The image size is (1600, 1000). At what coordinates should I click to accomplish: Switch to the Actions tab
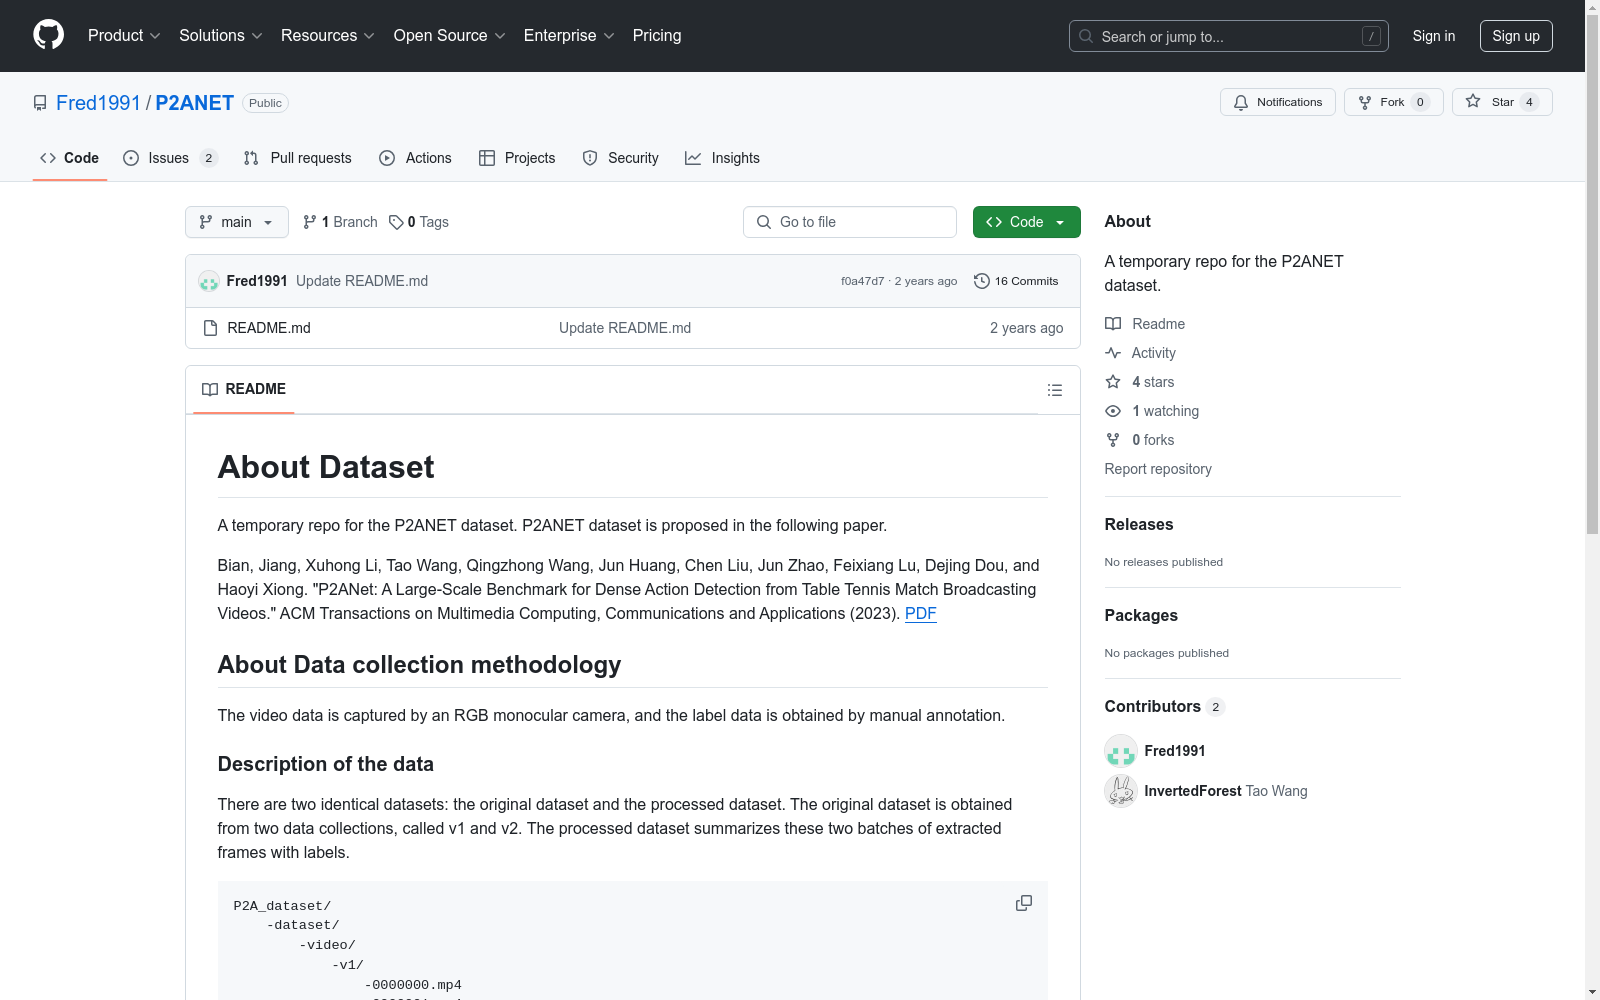pos(416,158)
